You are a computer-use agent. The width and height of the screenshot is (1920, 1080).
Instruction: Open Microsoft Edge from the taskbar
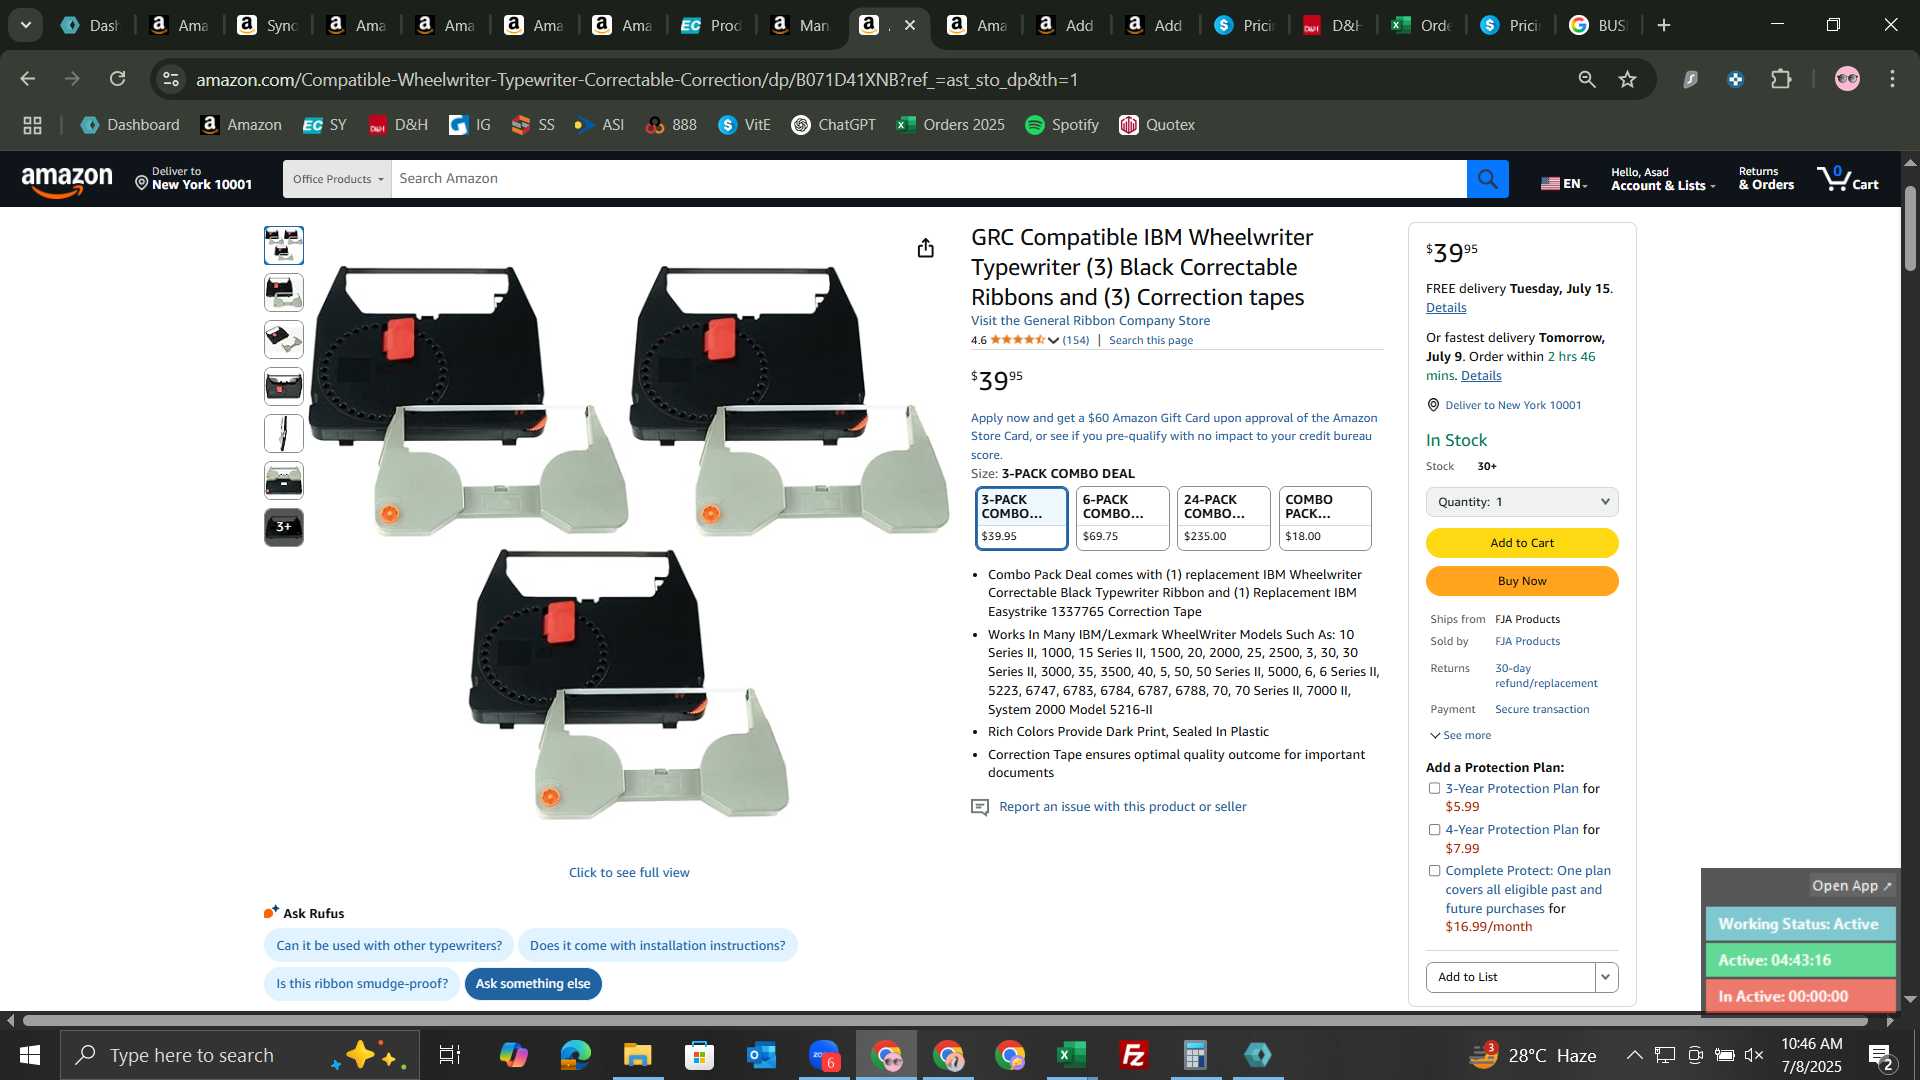click(575, 1055)
